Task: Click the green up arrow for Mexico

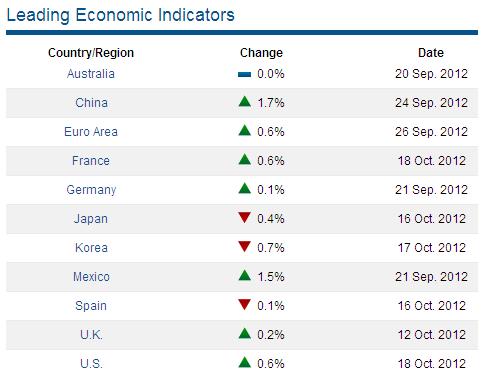Action: point(245,275)
